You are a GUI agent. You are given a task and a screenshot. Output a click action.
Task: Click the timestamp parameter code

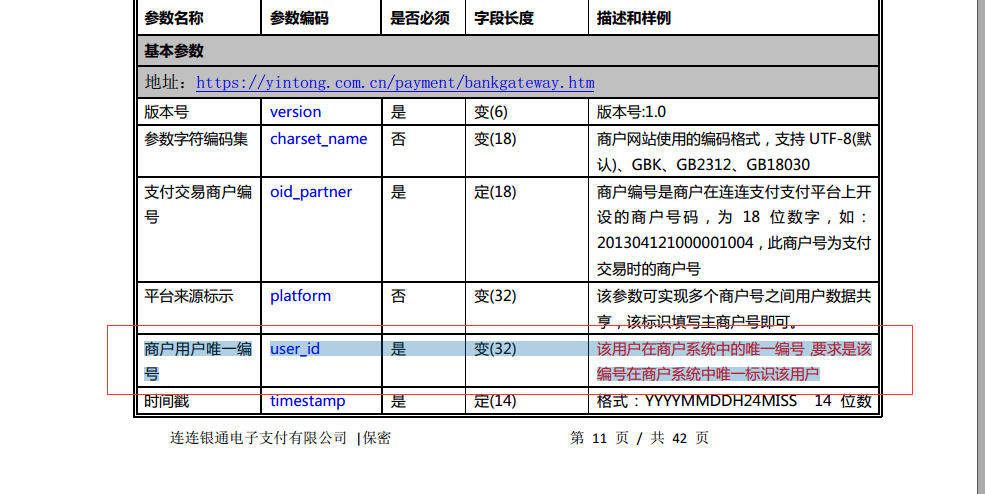307,401
